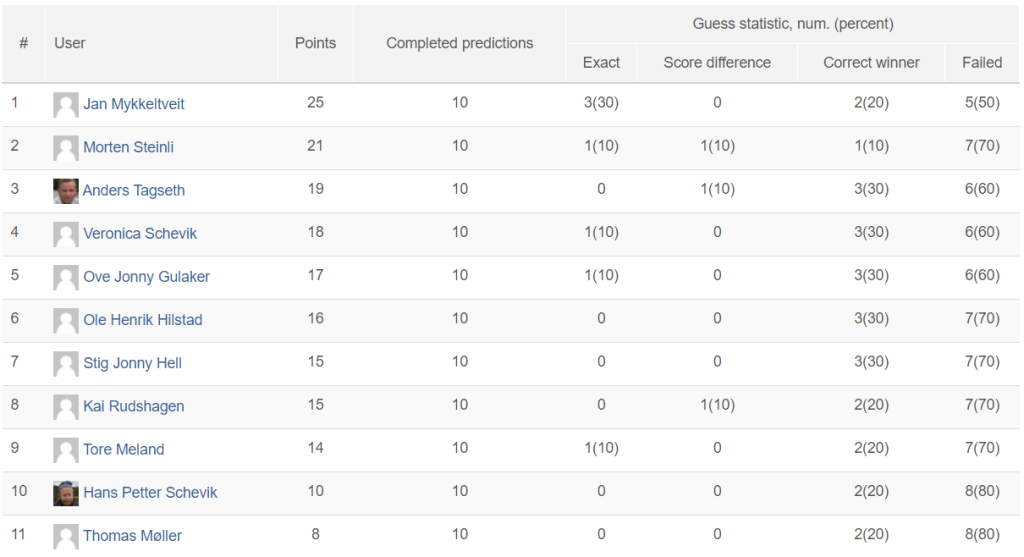1024x557 pixels.
Task: Select the Completed predictions column header
Action: (459, 43)
